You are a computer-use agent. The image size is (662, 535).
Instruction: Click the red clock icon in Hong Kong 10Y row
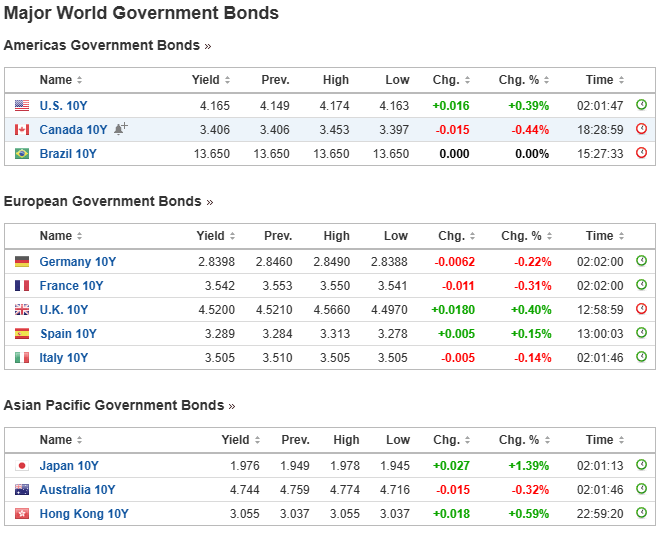tap(642, 513)
